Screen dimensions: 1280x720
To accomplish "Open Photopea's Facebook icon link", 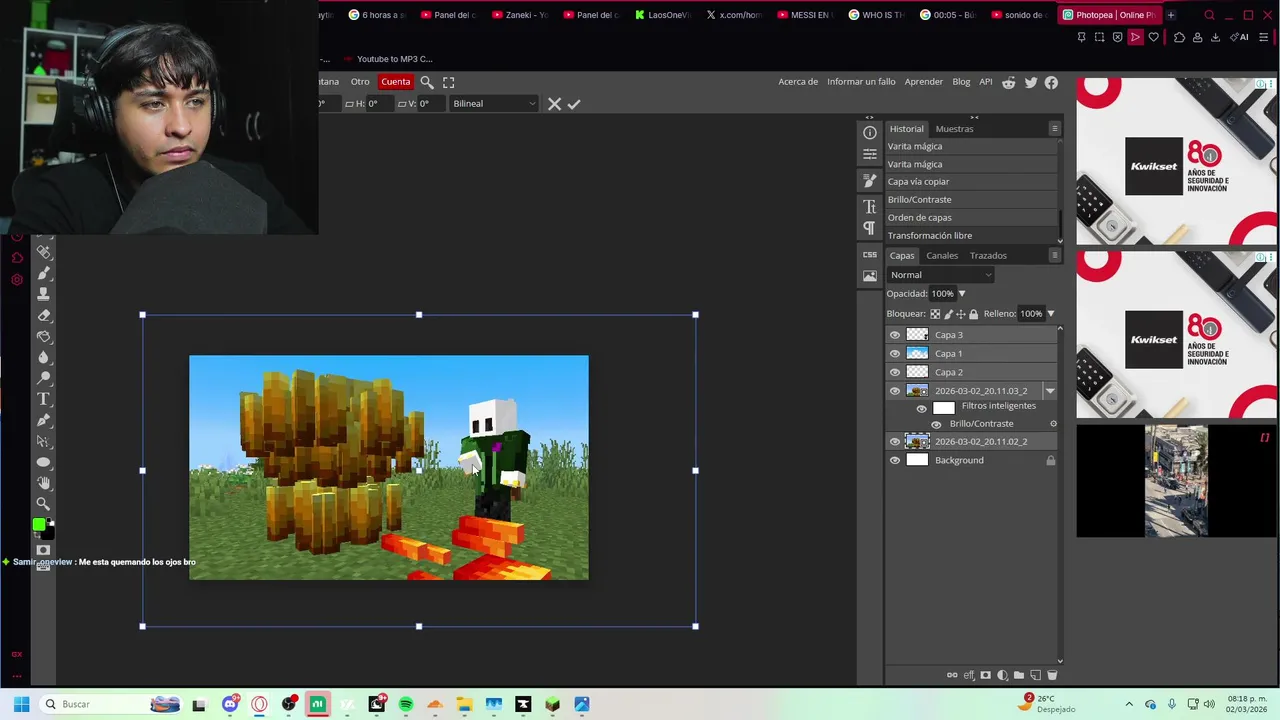I will (1051, 83).
